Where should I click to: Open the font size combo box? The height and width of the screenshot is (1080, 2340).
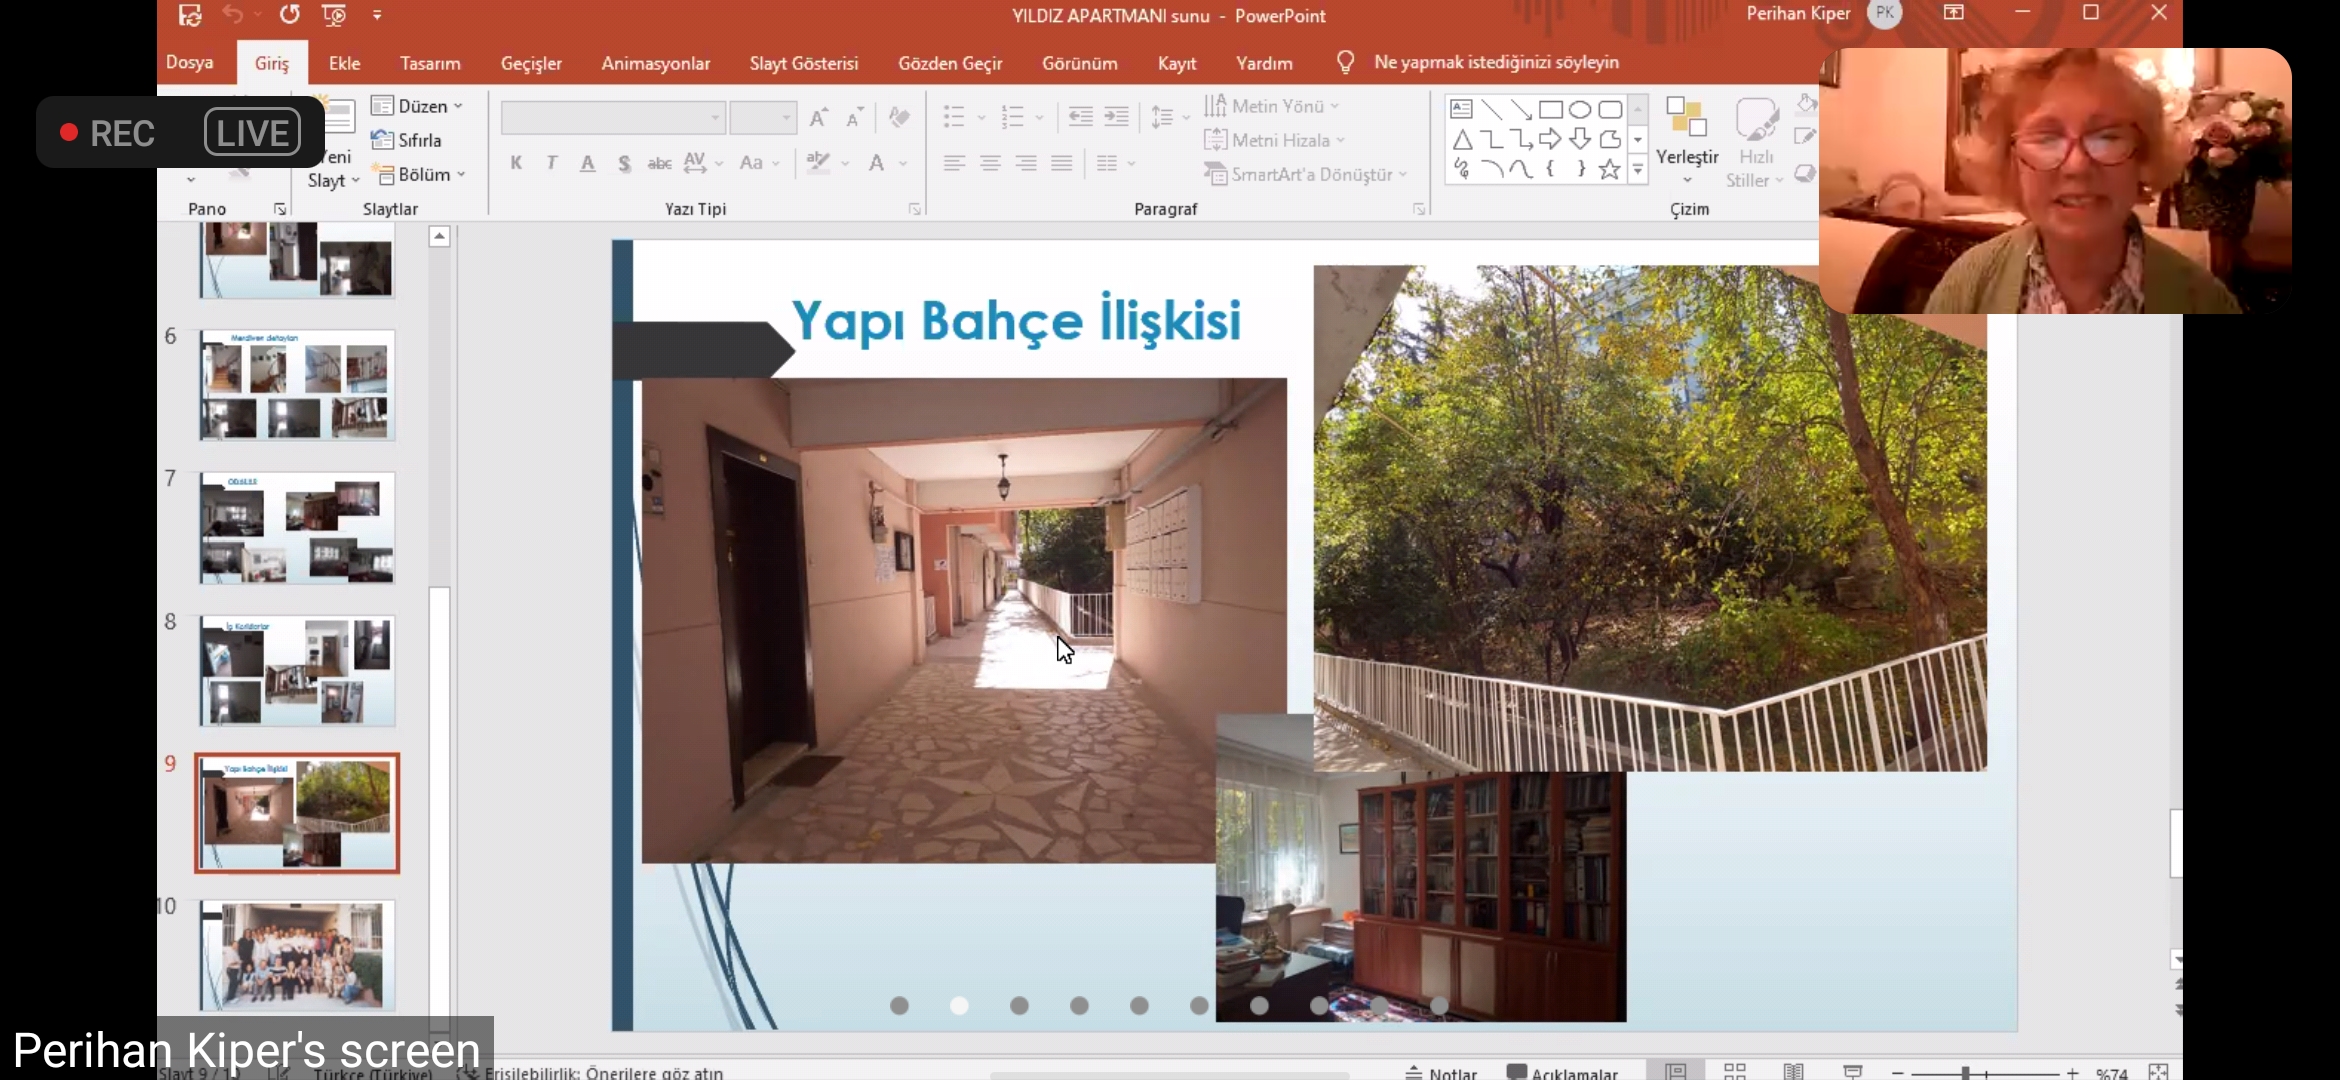(763, 118)
